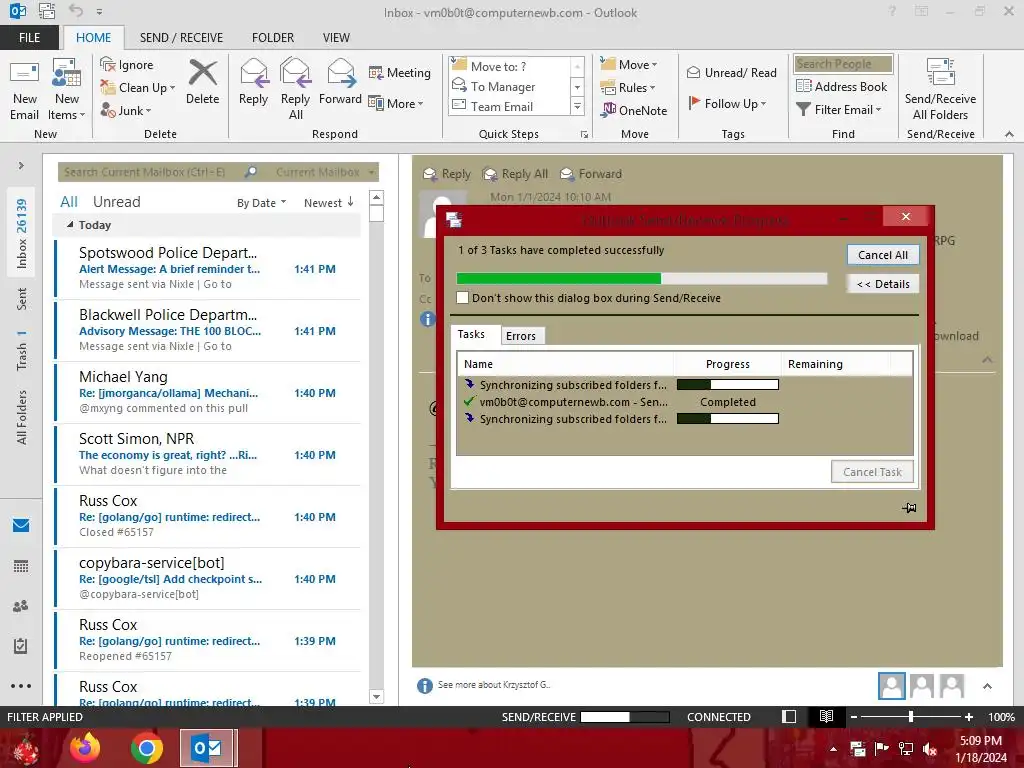This screenshot has width=1024, height=768.
Task: Click the green overall progress bar
Action: pyautogui.click(x=641, y=278)
